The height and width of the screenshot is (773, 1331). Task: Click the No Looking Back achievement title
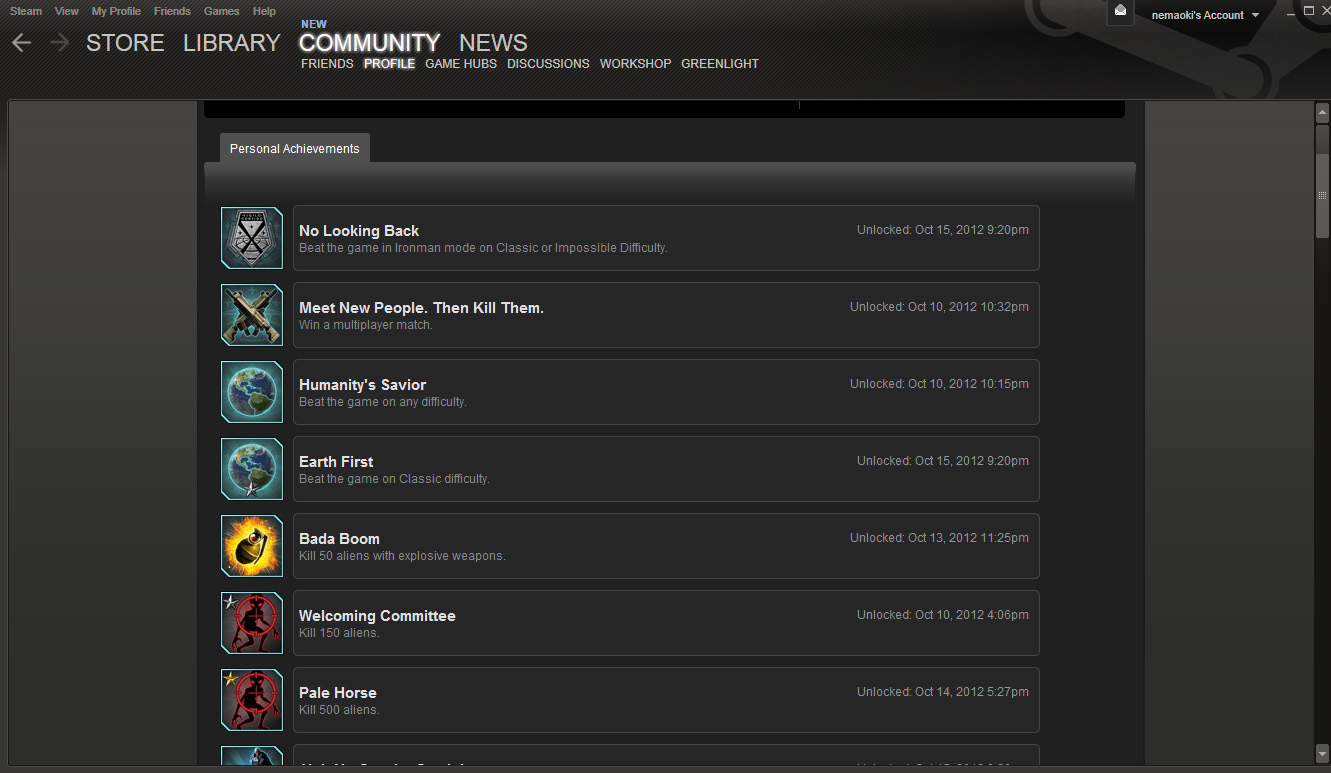359,231
